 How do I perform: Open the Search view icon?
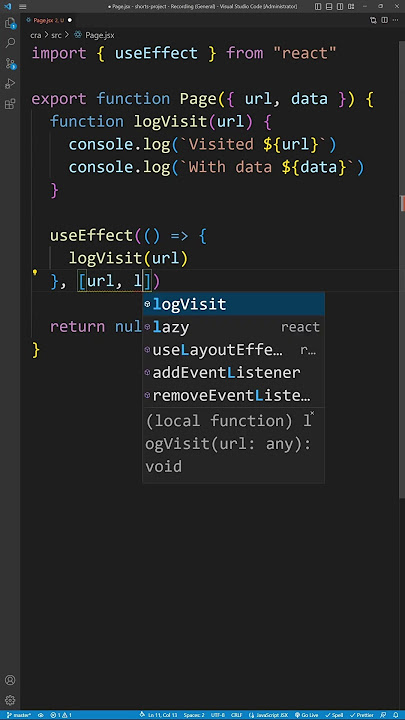[10, 43]
